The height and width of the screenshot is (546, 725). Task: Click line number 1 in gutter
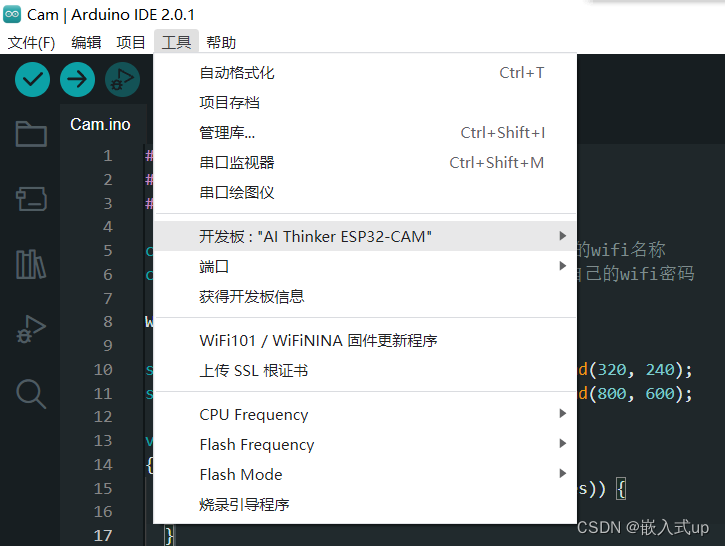pyautogui.click(x=108, y=156)
